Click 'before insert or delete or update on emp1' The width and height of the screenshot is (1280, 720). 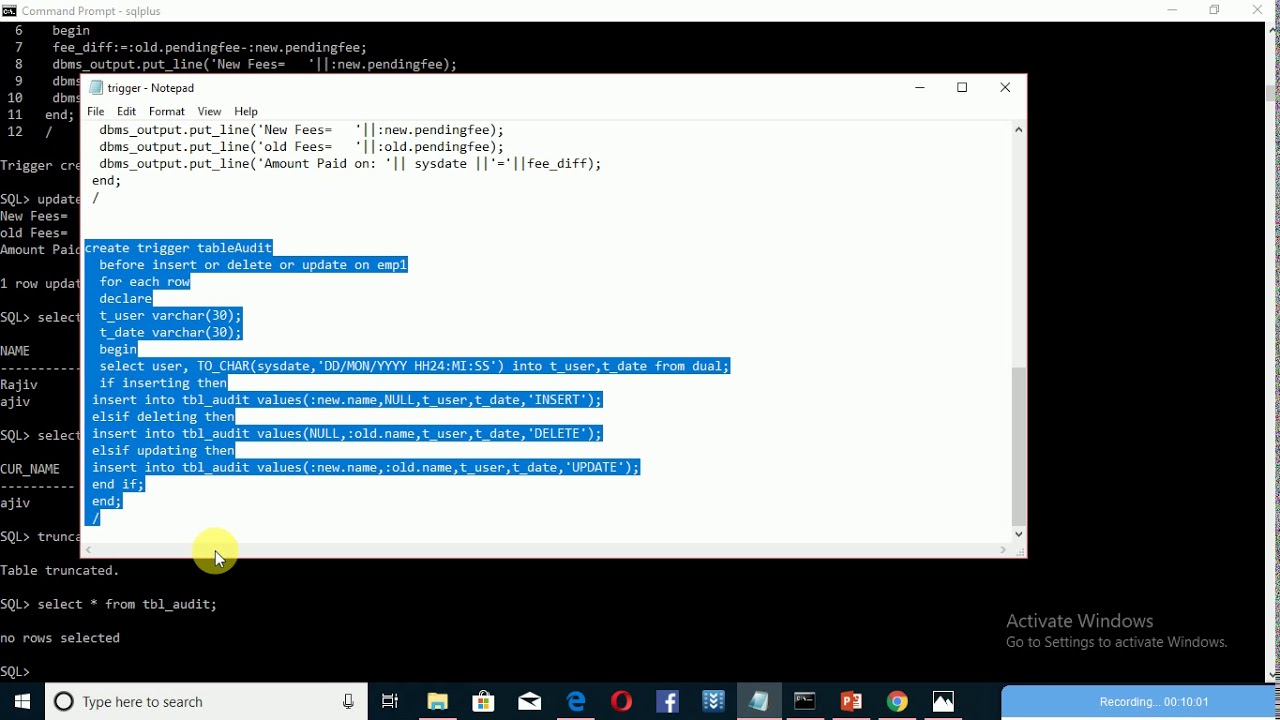[253, 265]
